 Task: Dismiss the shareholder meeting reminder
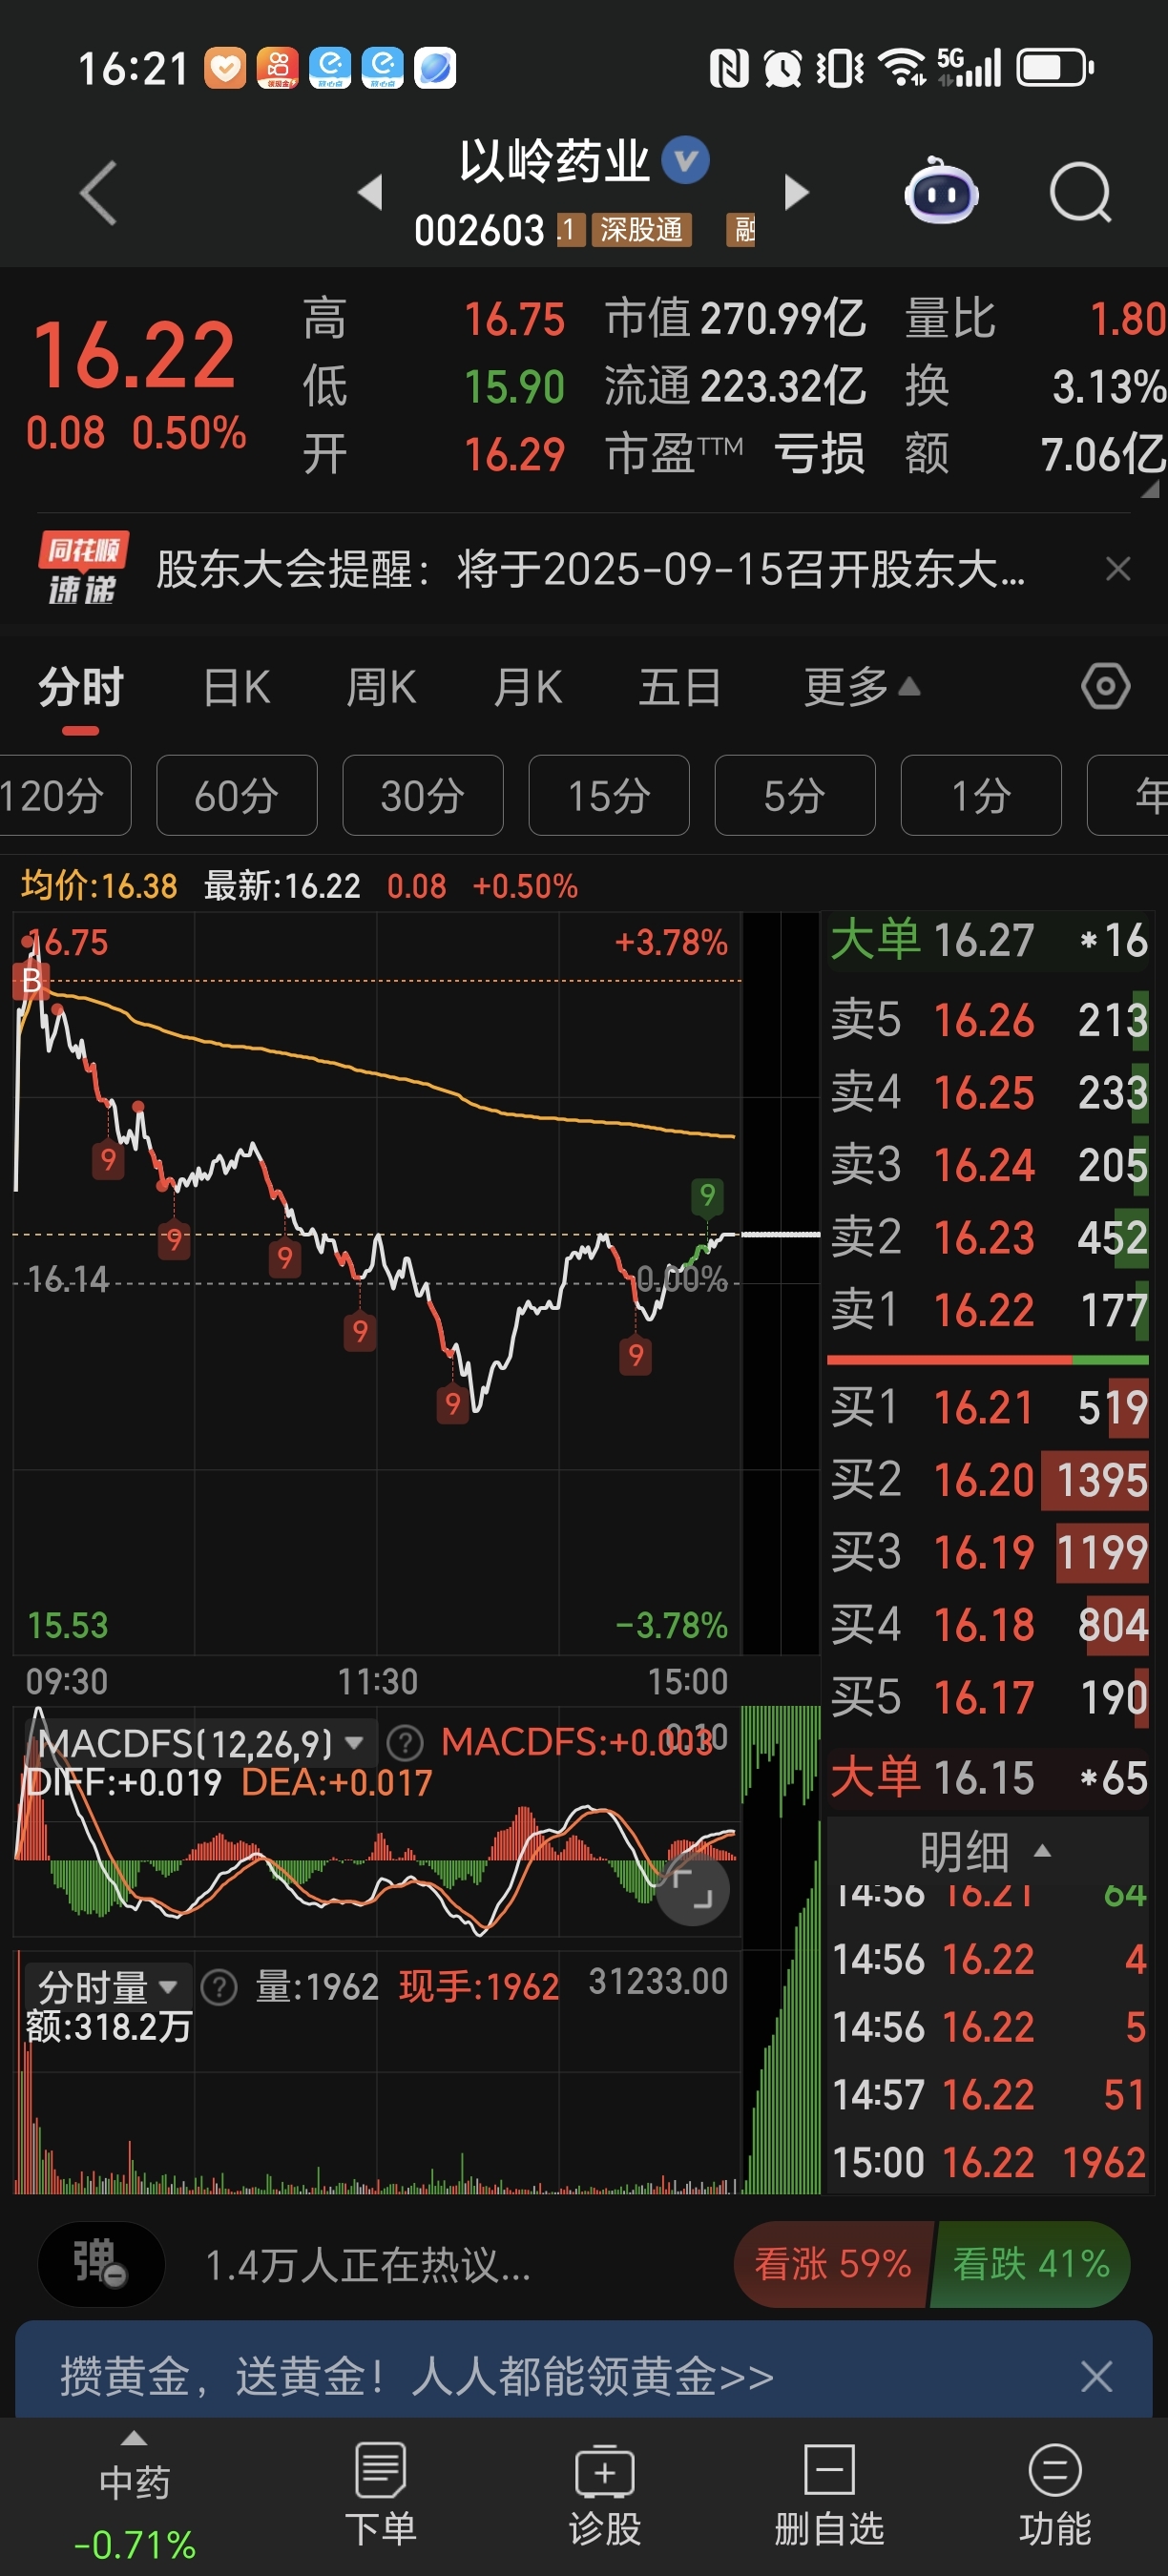click(x=1118, y=569)
